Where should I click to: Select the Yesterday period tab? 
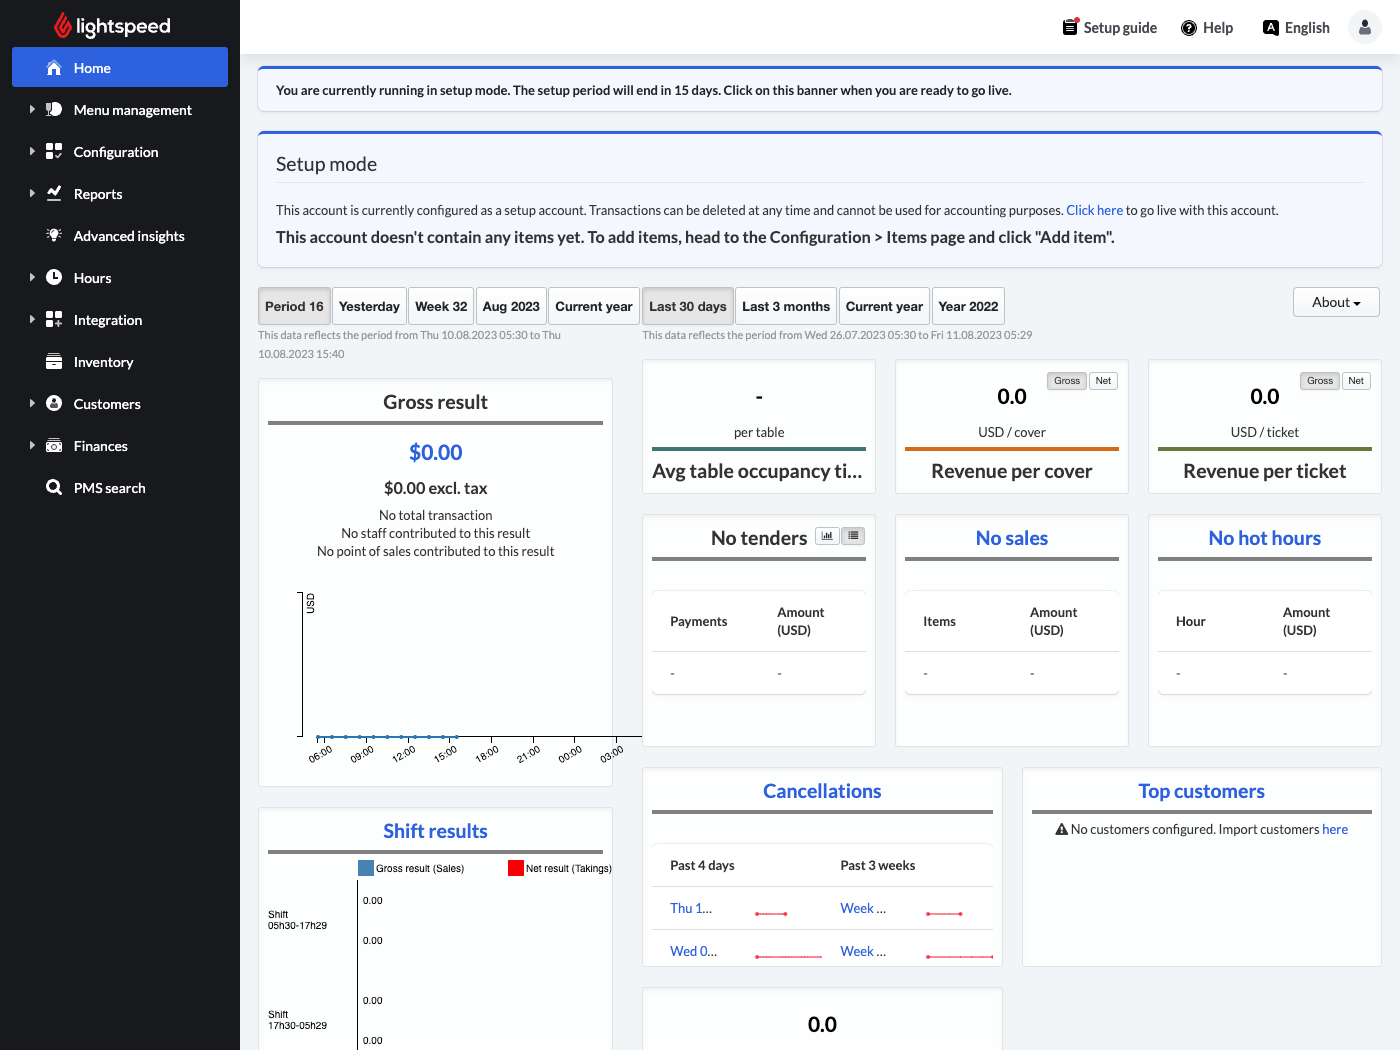point(369,307)
